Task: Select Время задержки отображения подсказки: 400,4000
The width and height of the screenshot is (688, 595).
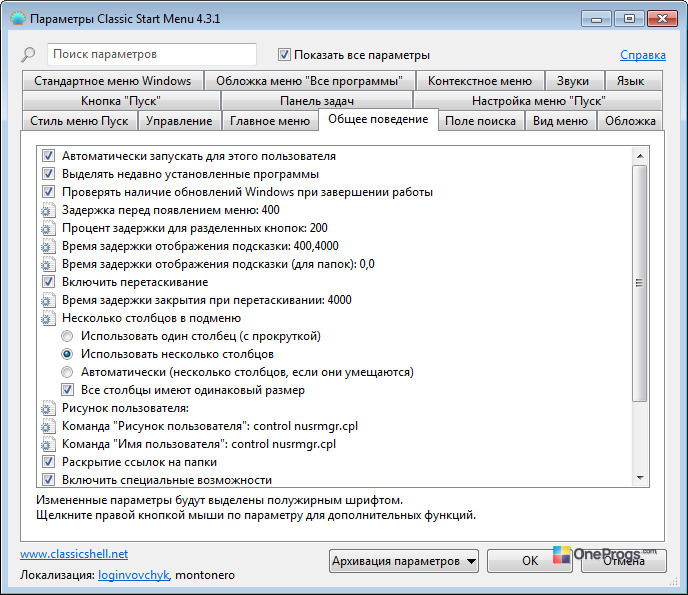Action: (200, 246)
